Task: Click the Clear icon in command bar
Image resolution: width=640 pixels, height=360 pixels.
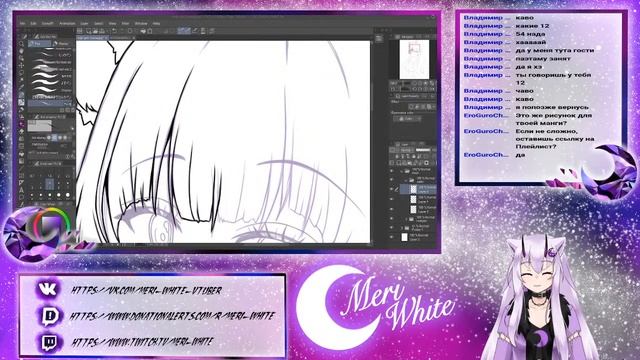Action: (x=130, y=31)
